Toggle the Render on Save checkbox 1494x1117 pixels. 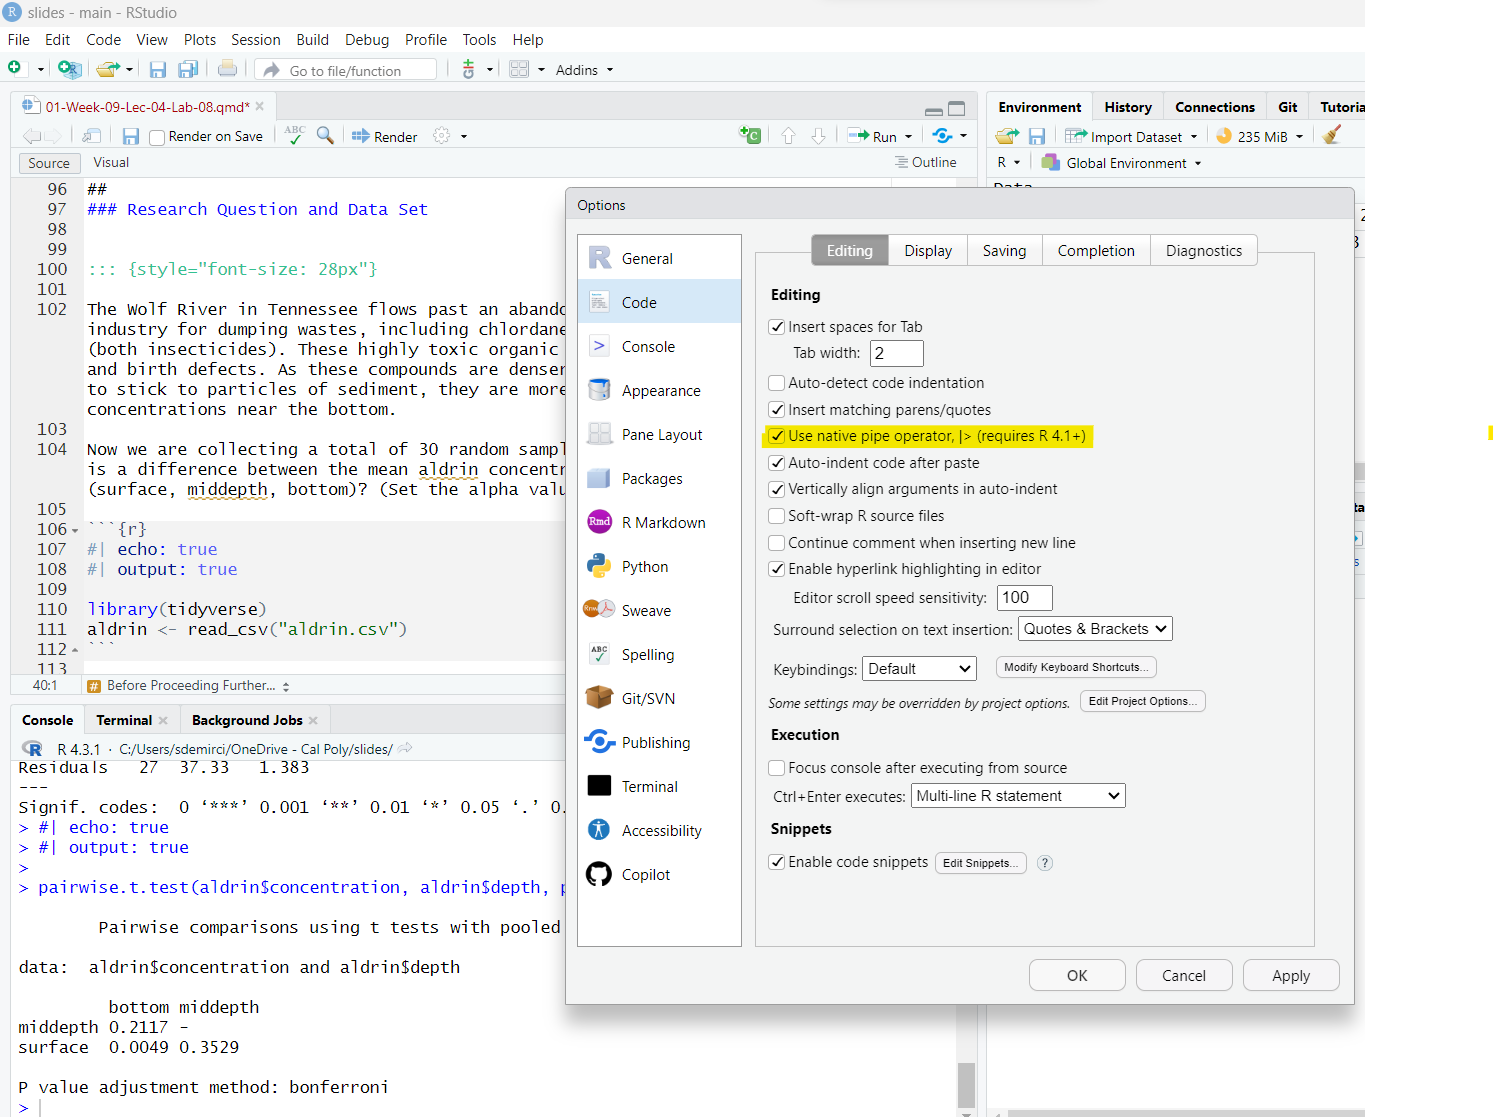click(x=157, y=137)
